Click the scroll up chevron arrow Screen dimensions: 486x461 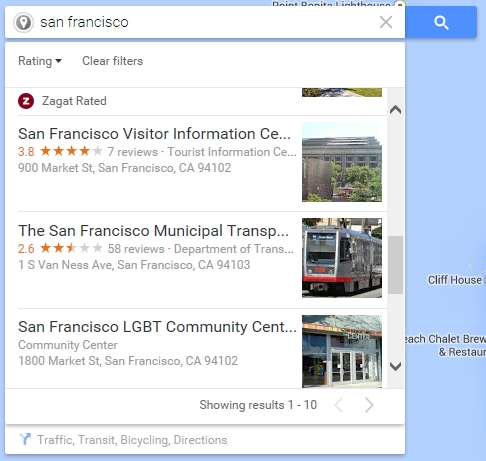pyautogui.click(x=395, y=109)
